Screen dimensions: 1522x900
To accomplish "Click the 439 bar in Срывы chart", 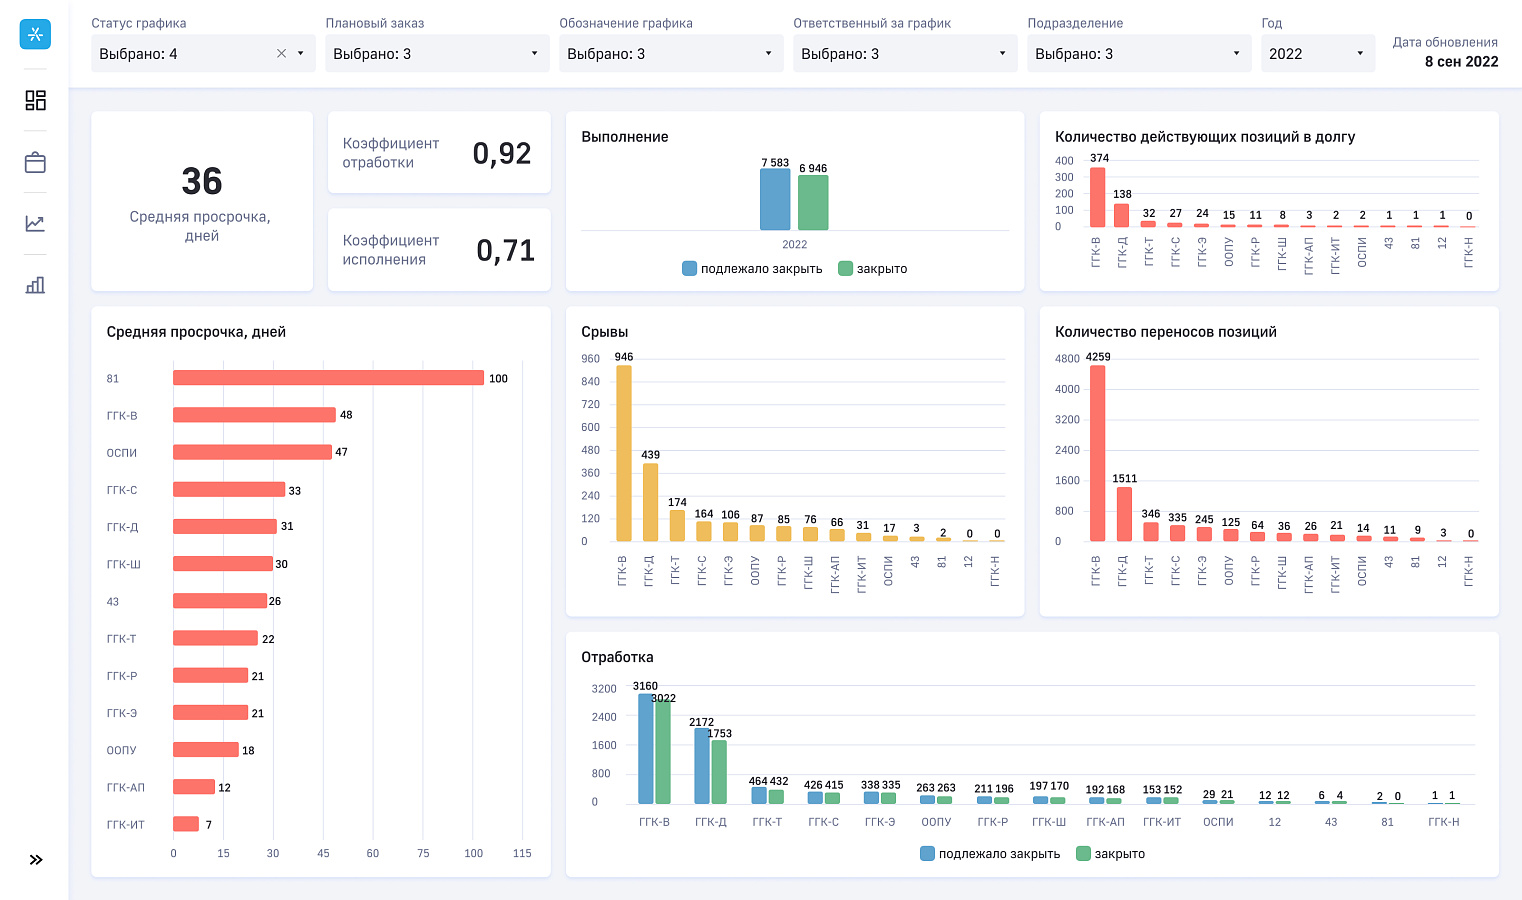I will pos(650,502).
